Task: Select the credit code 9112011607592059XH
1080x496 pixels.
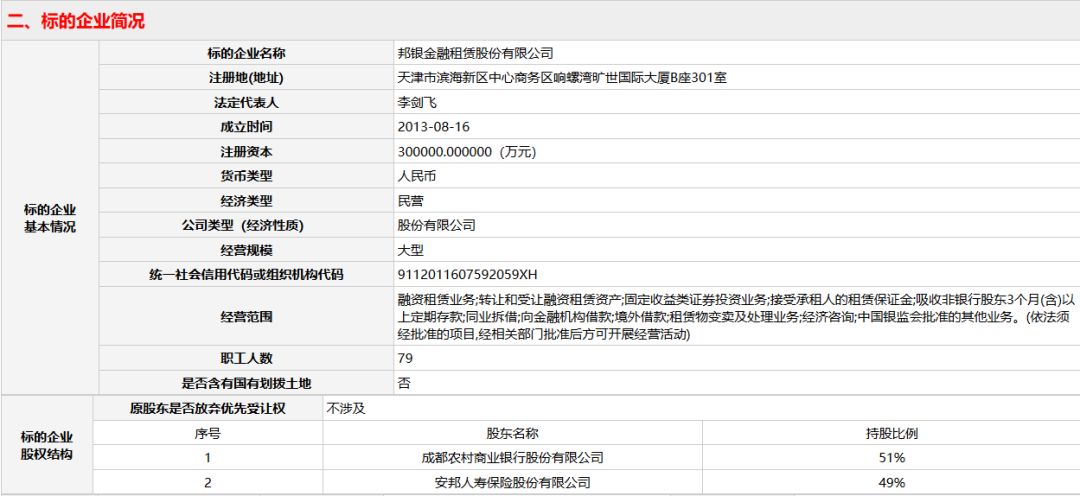Action: pyautogui.click(x=467, y=275)
